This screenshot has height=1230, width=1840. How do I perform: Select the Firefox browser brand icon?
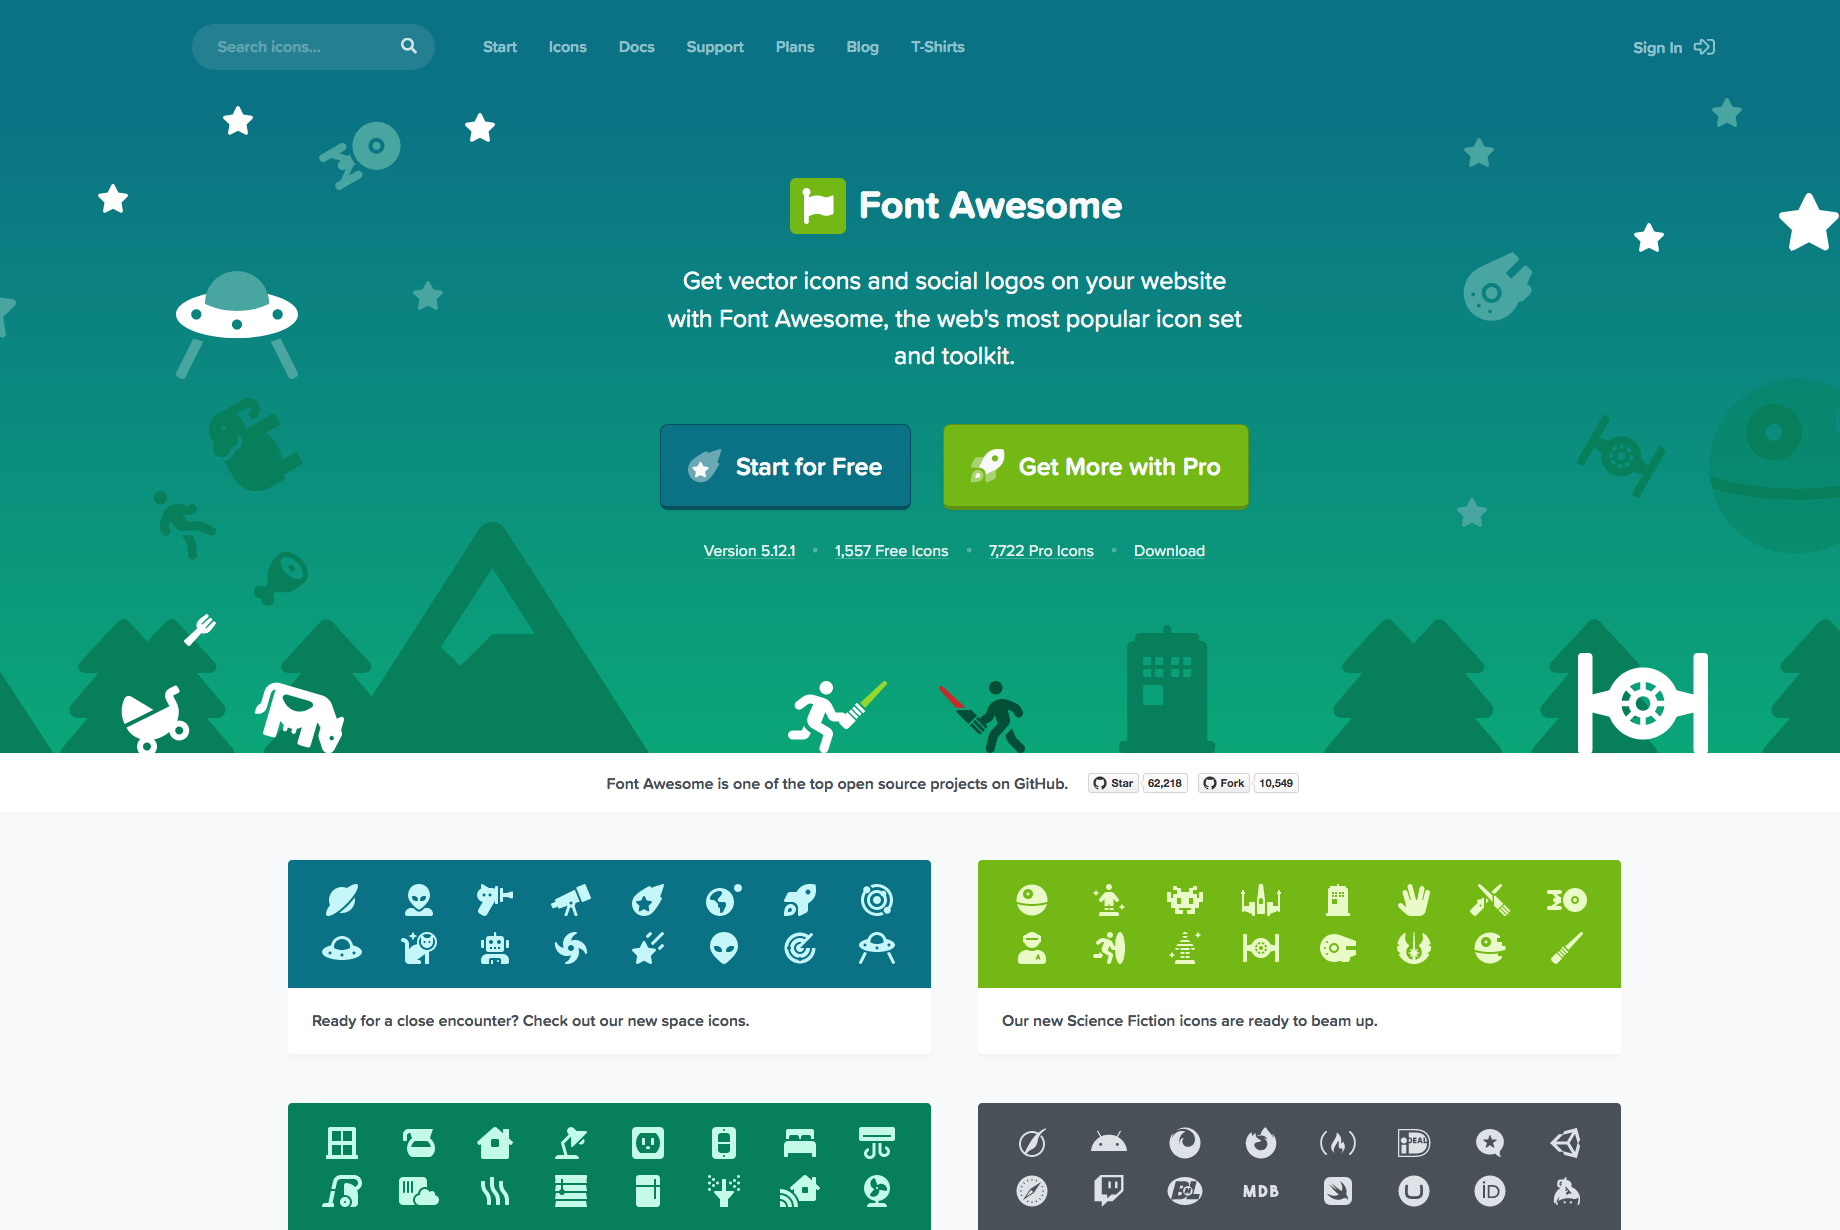tap(1261, 1142)
